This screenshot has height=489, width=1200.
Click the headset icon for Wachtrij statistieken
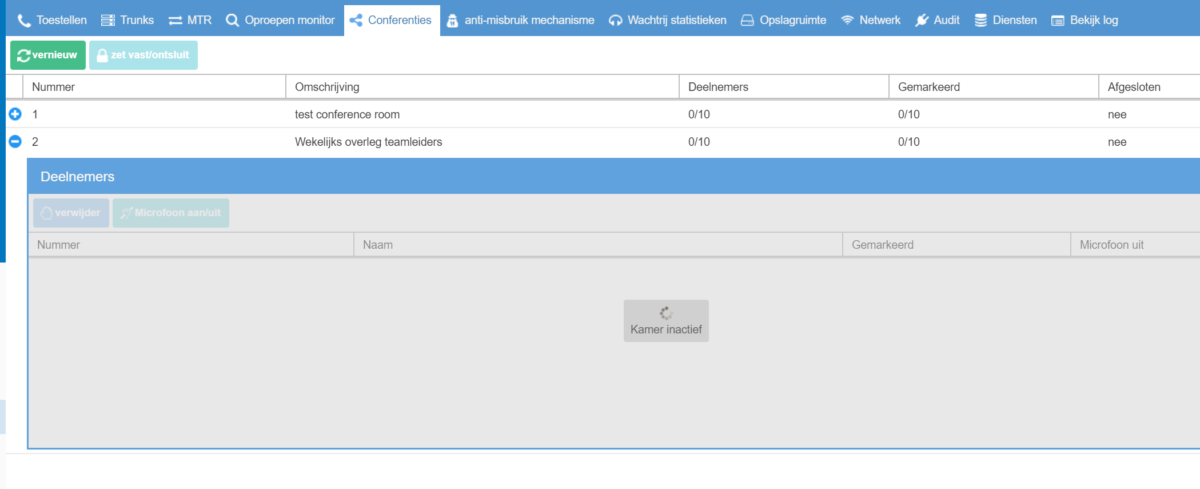click(x=615, y=20)
